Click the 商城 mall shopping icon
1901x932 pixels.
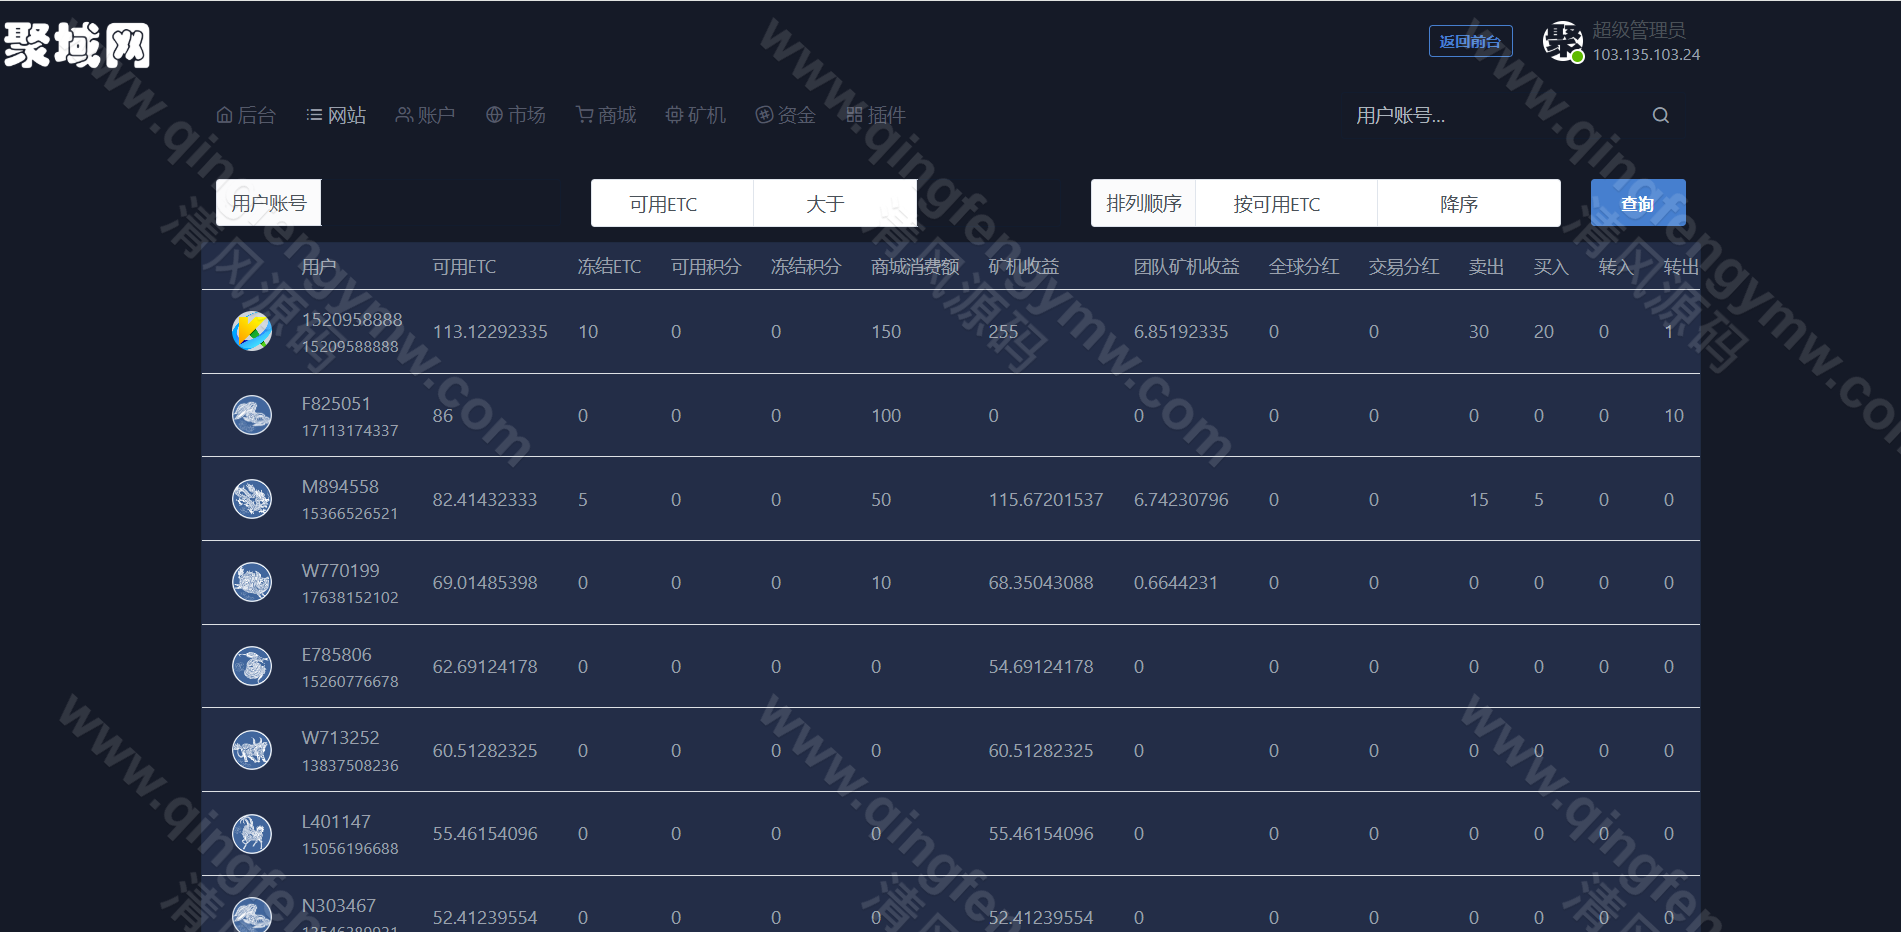click(x=583, y=114)
